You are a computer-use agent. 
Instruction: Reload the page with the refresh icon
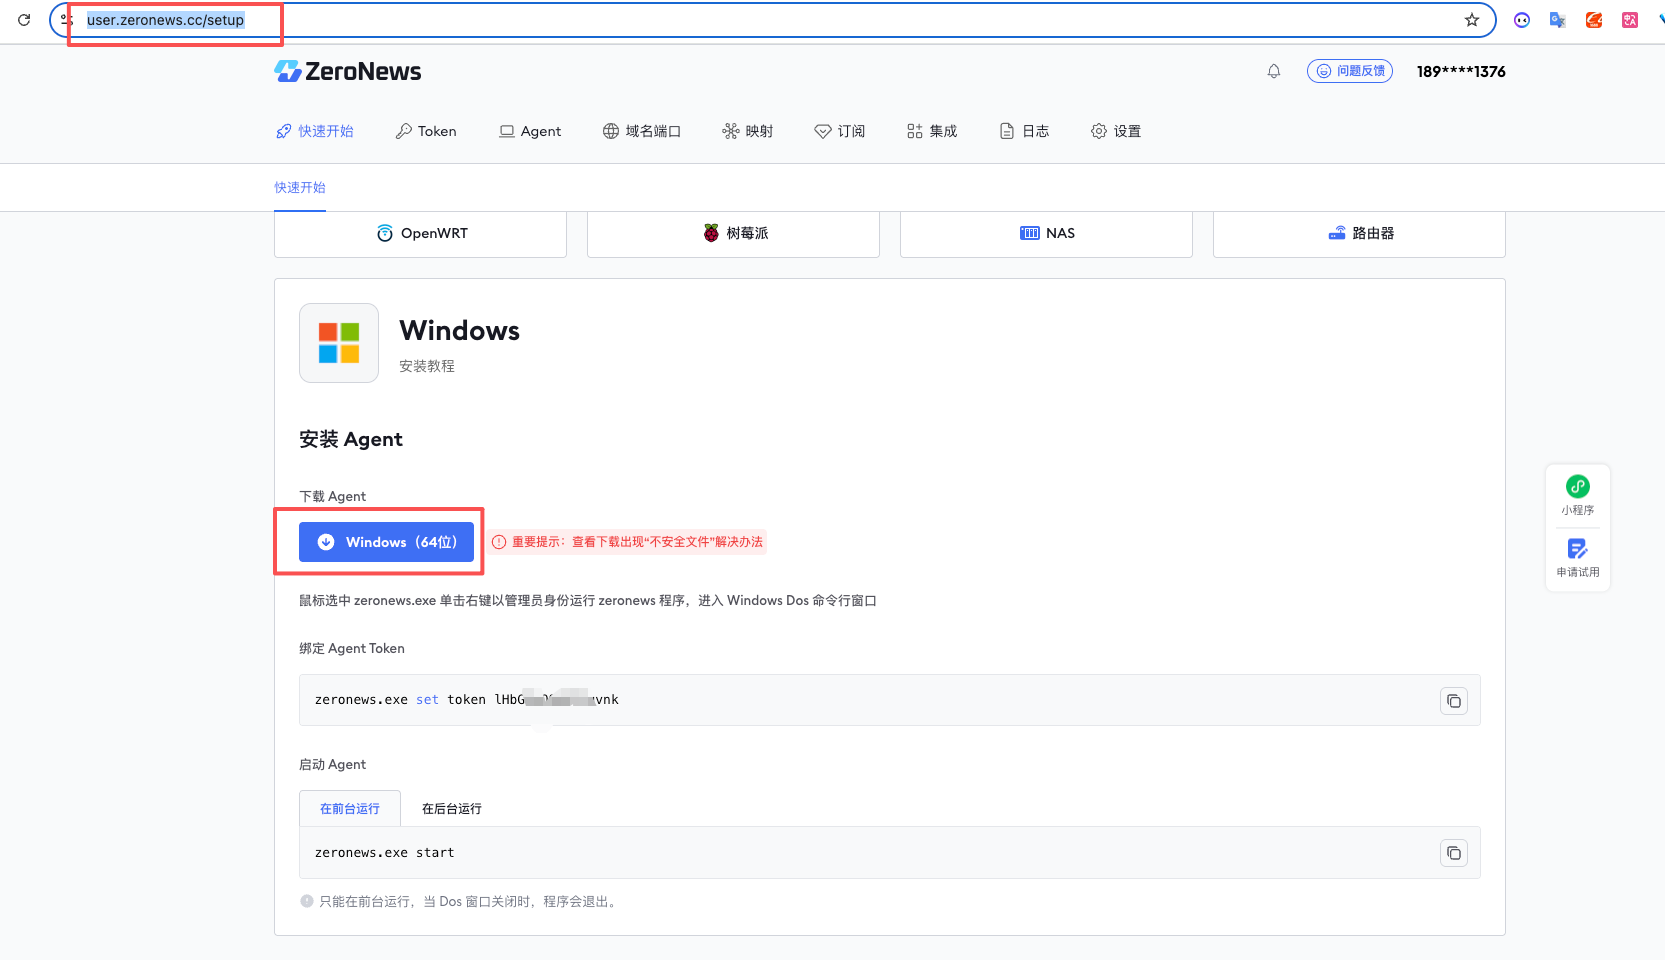coord(24,20)
